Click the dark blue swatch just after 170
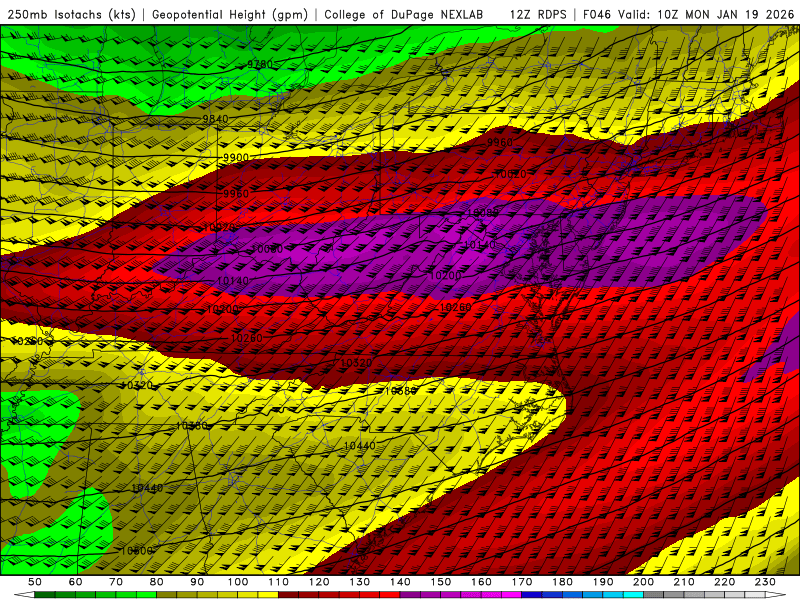800x600 pixels. (532, 595)
